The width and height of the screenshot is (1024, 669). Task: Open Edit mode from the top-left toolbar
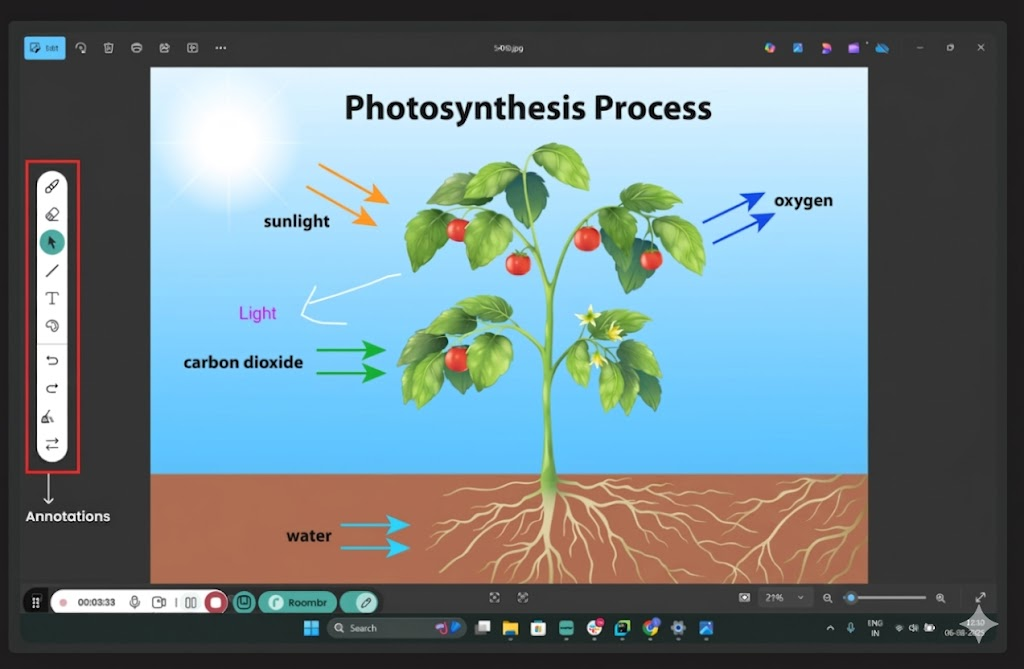tap(44, 47)
